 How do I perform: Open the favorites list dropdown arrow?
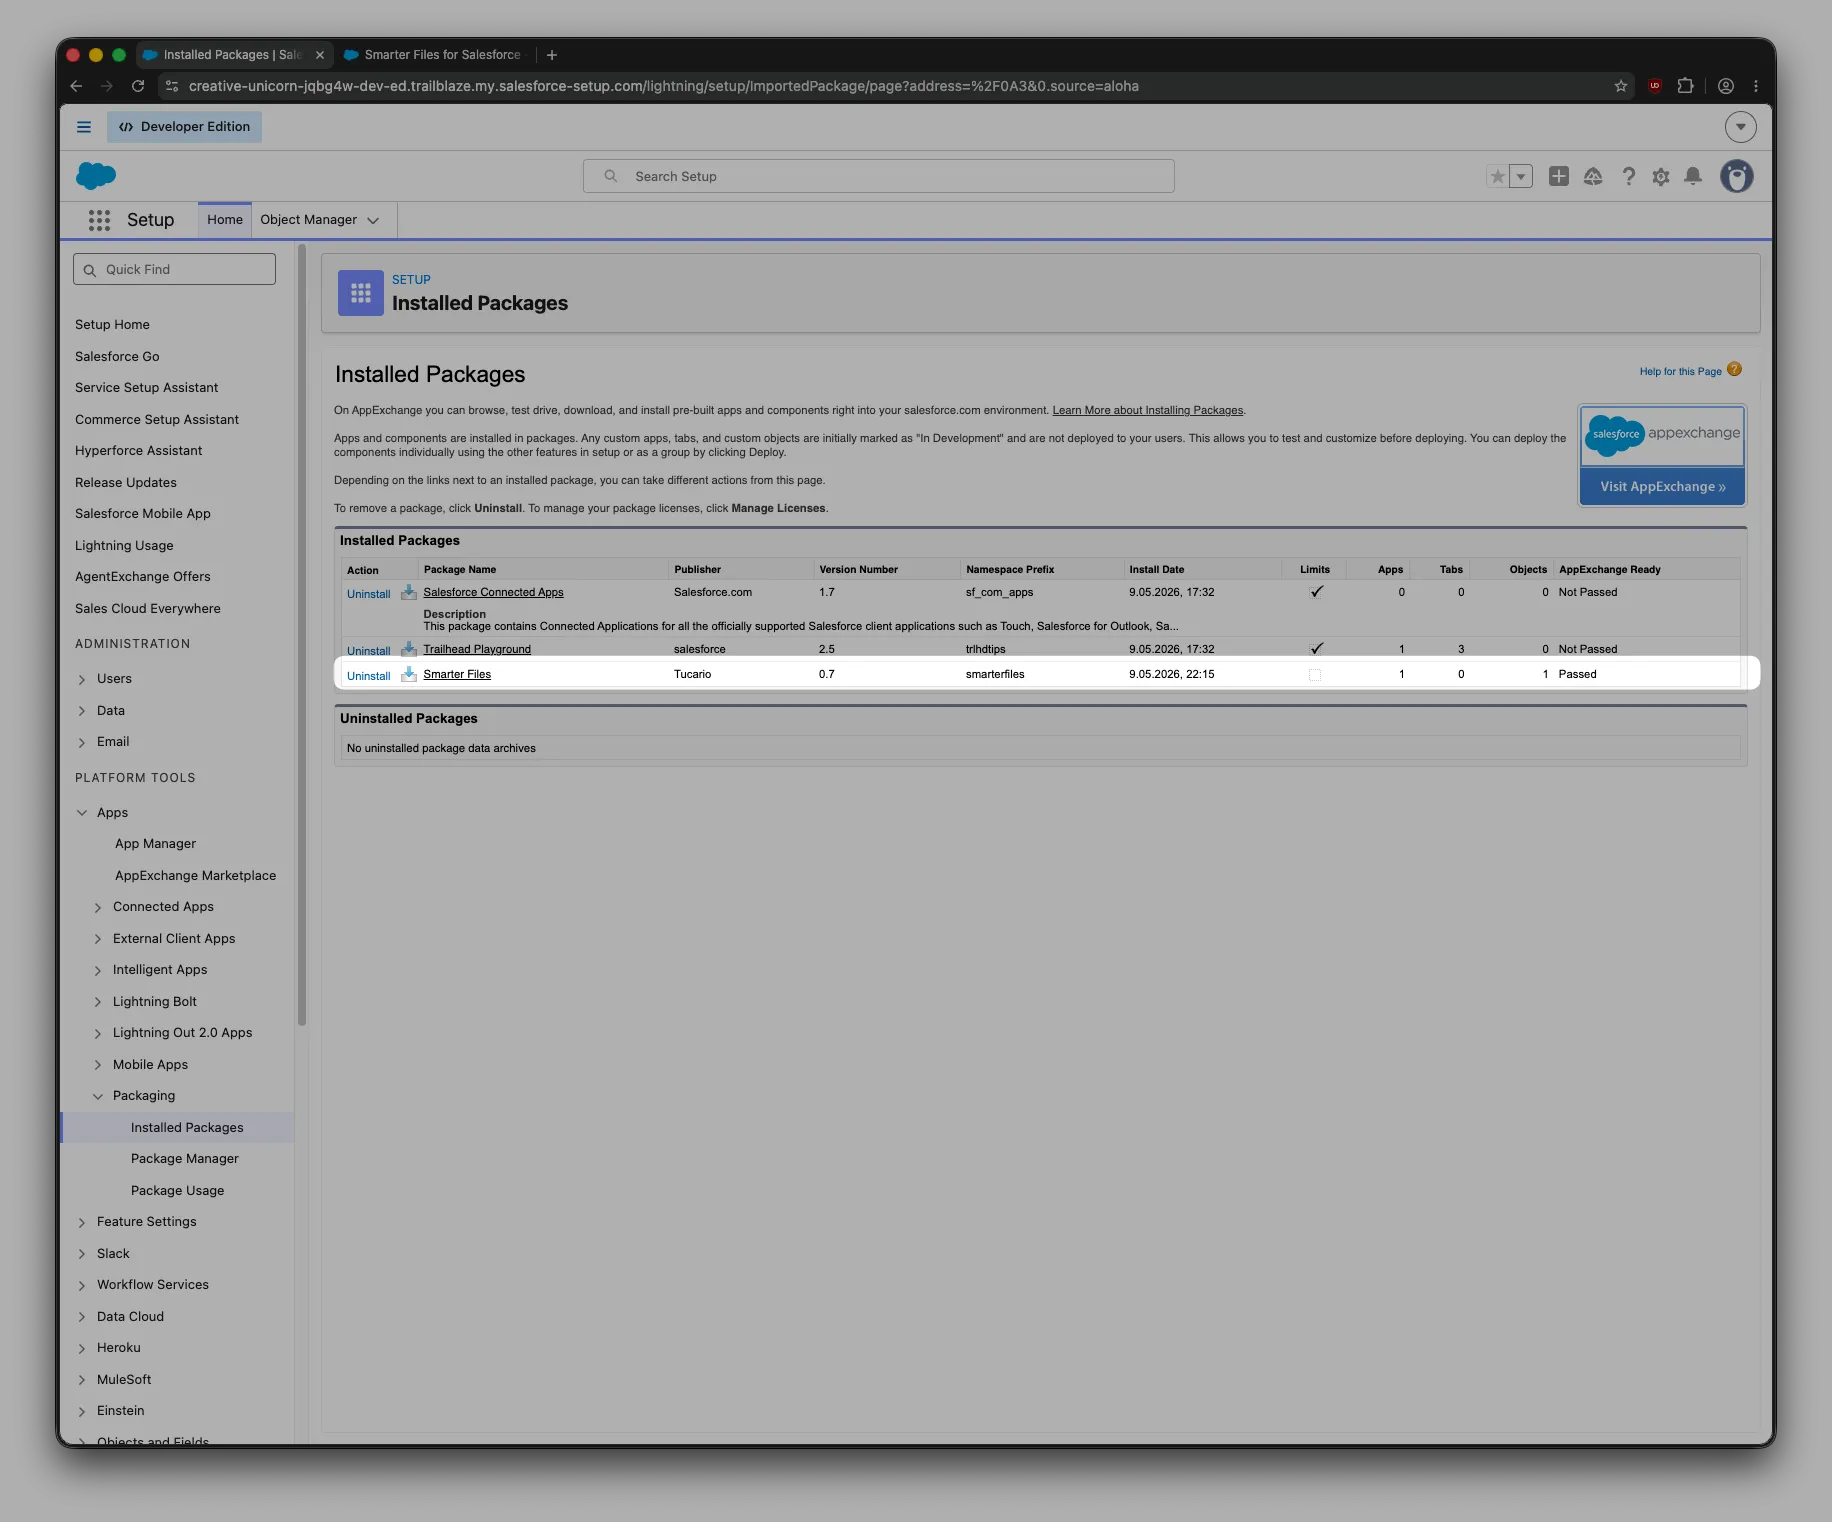click(1521, 177)
